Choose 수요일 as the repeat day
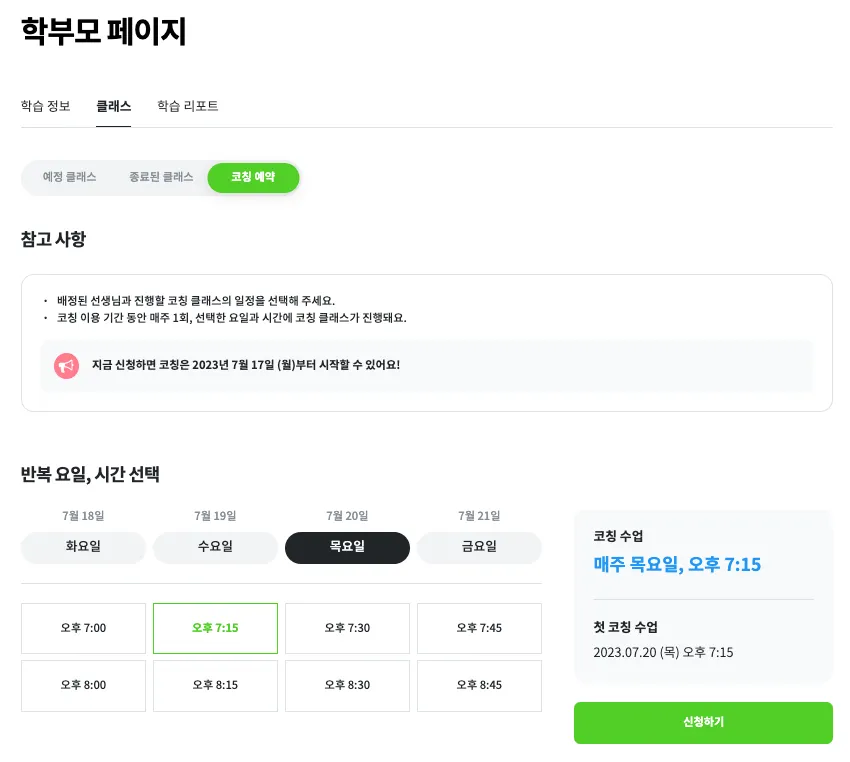Screen dimensions: 850x762 click(215, 547)
